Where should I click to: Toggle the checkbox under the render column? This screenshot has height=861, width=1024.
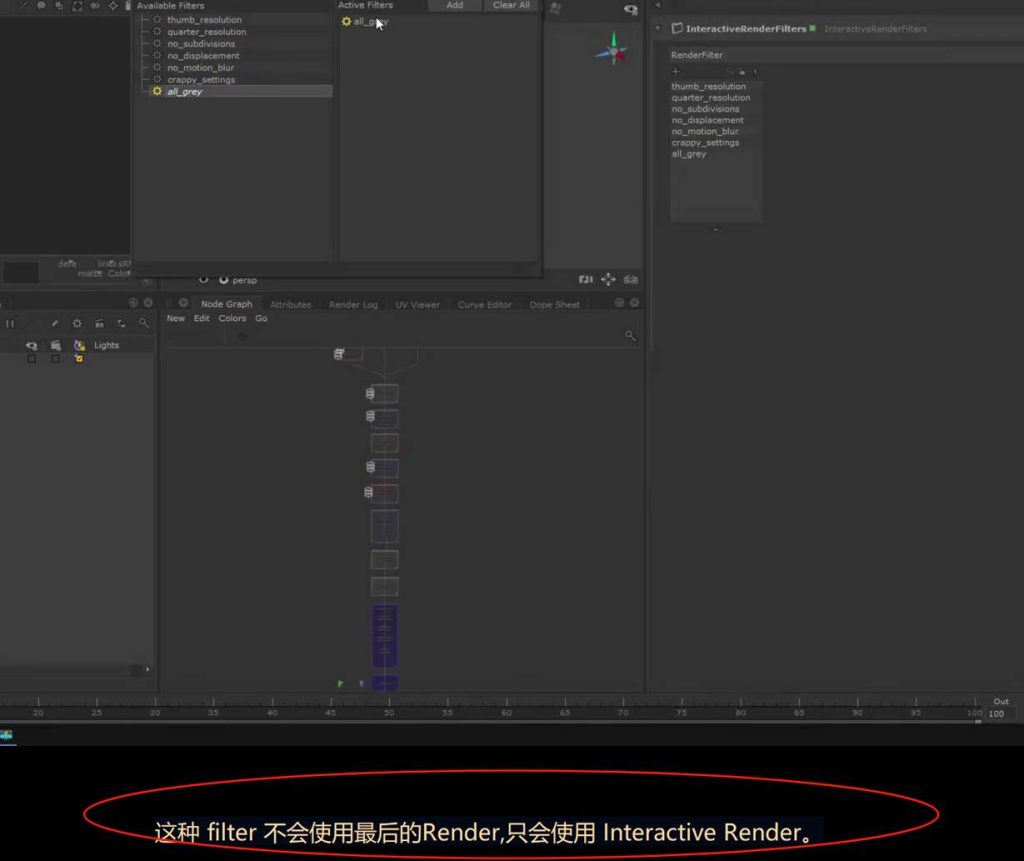click(x=56, y=359)
